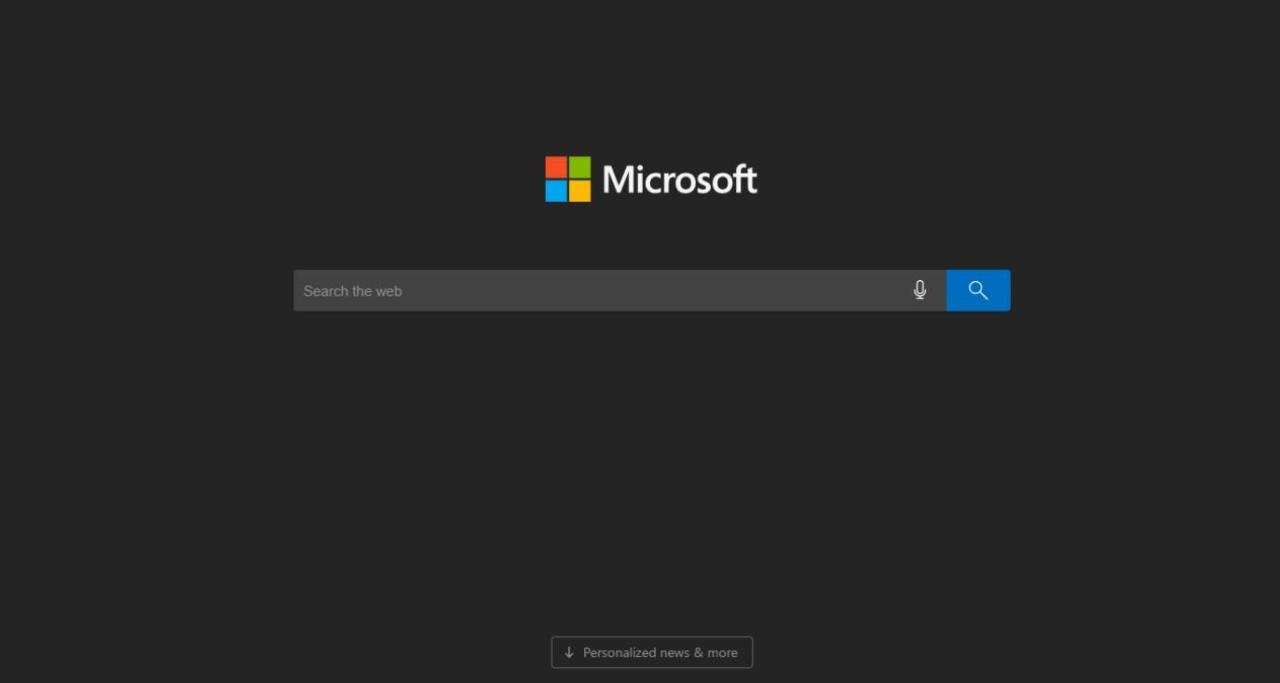
Task: Click search box area left of microphone
Action: tap(850, 290)
